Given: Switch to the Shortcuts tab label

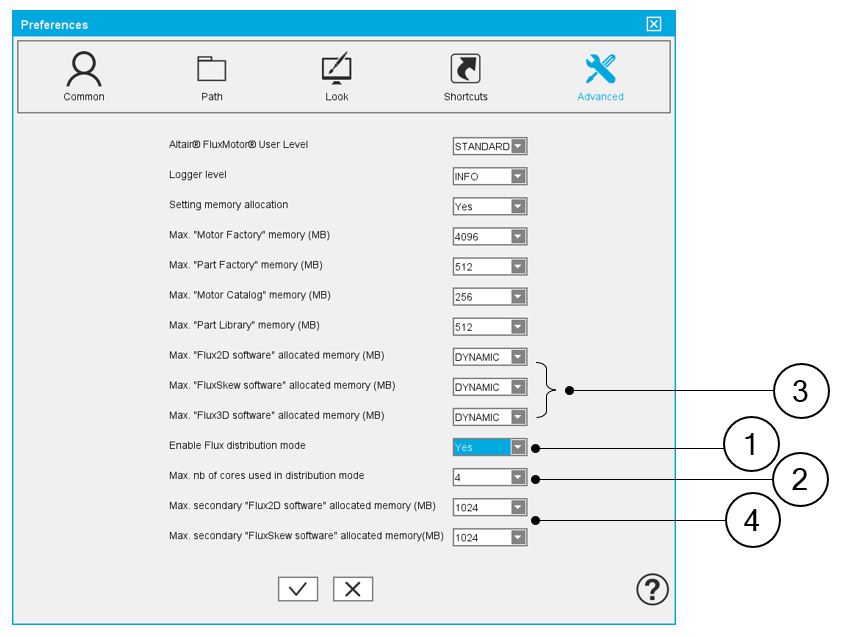Looking at the screenshot, I should (465, 97).
